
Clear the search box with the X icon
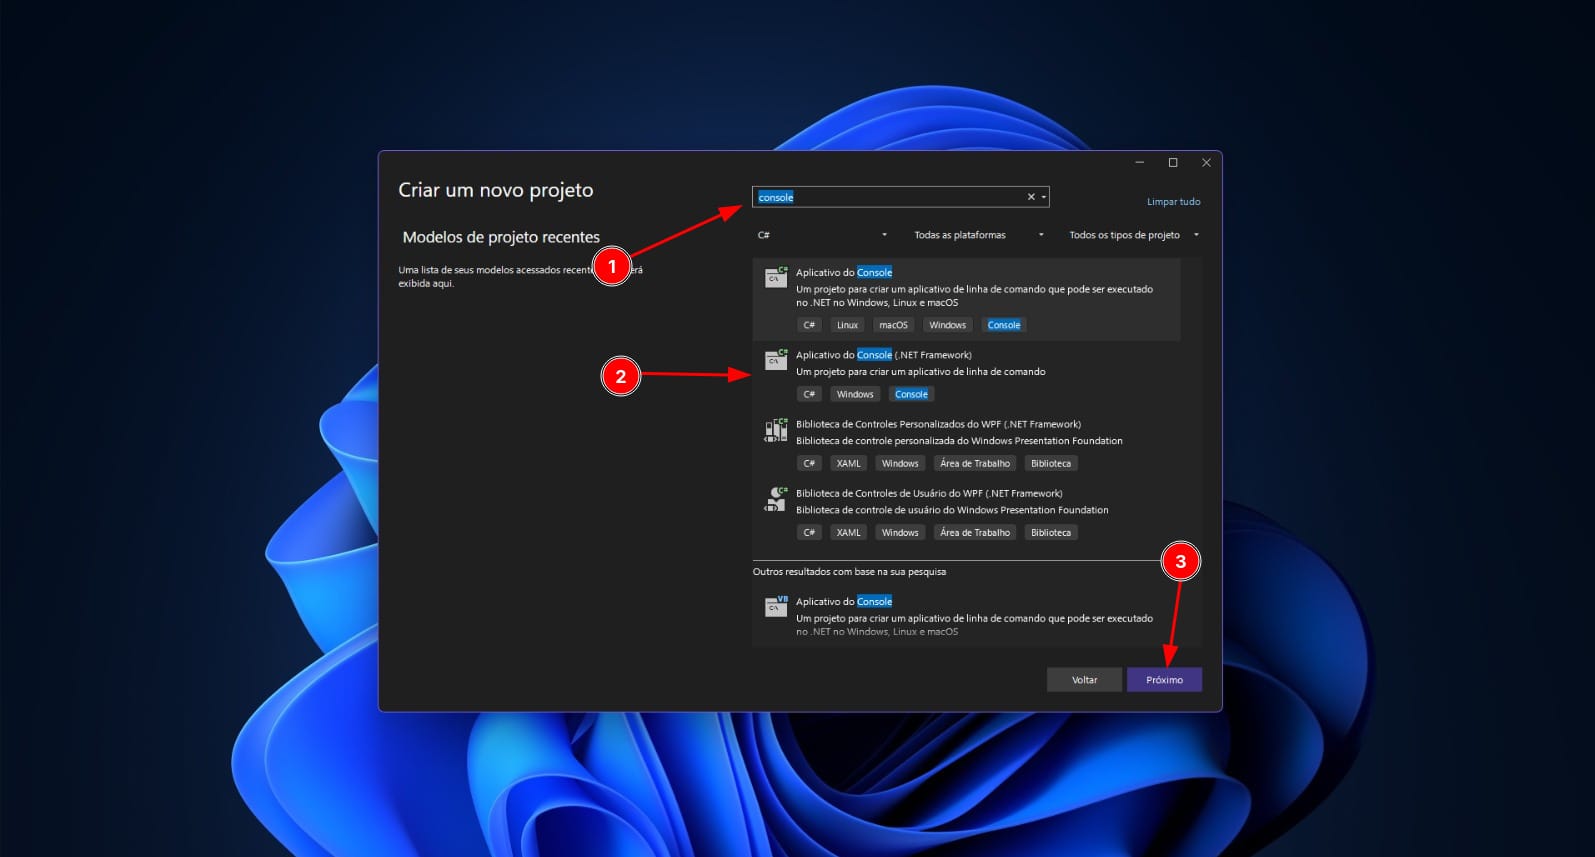click(x=1031, y=197)
